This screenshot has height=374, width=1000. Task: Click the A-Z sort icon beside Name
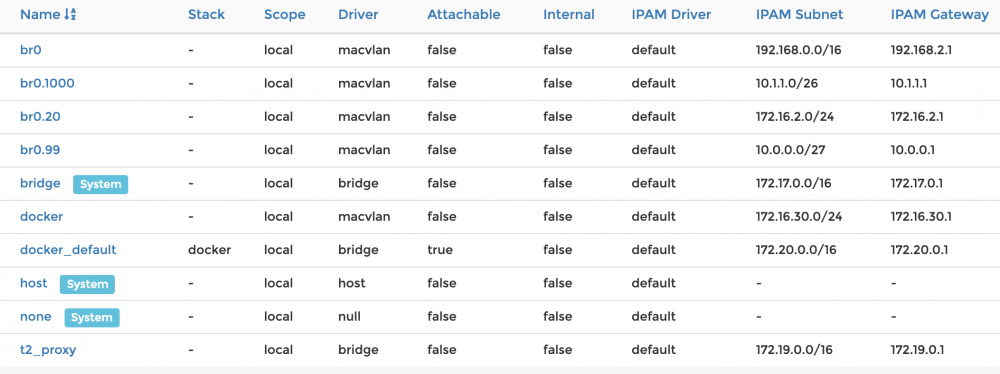click(70, 15)
